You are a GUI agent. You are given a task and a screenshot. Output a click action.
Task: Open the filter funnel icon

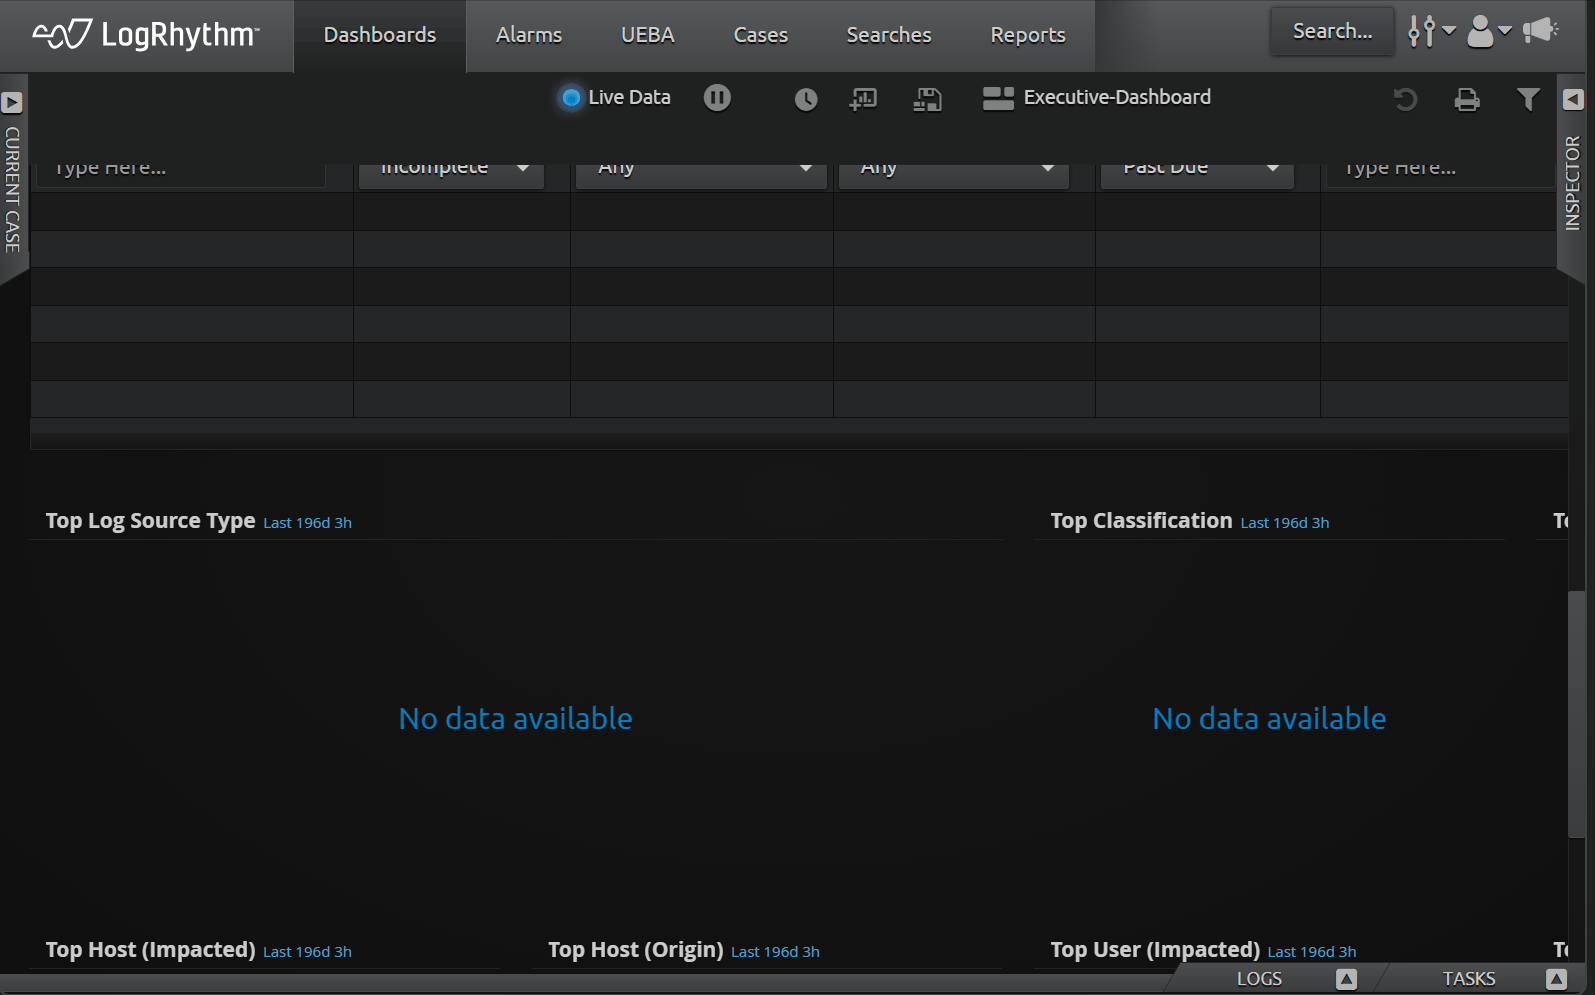pyautogui.click(x=1527, y=99)
